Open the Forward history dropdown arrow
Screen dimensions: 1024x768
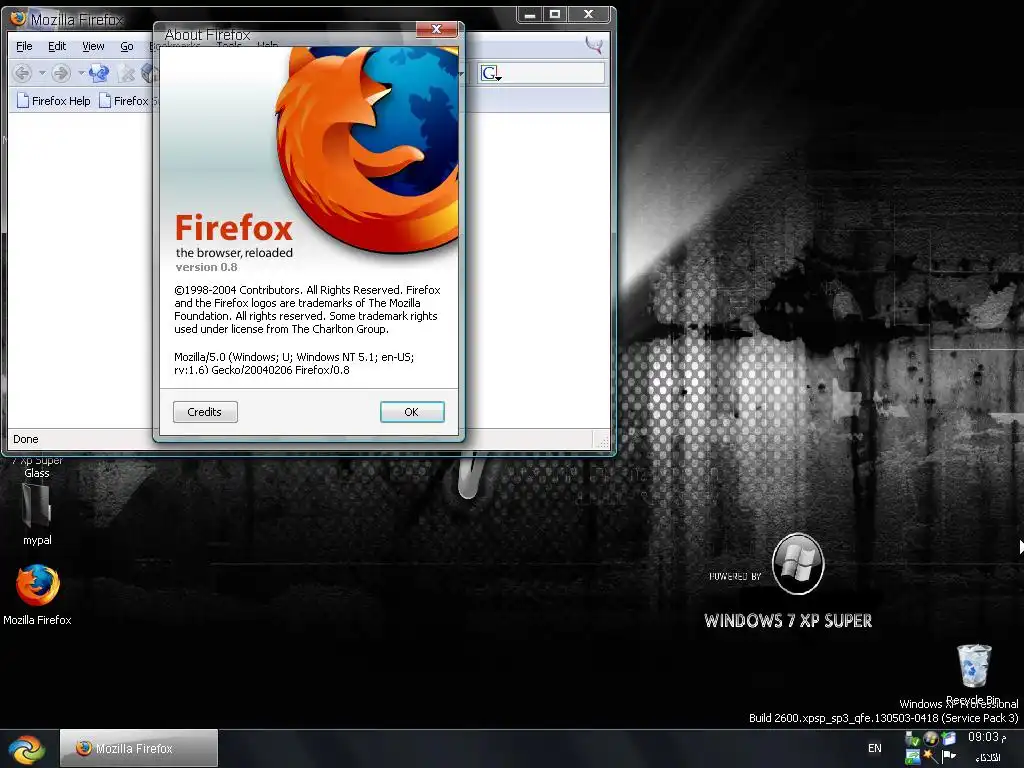click(80, 73)
